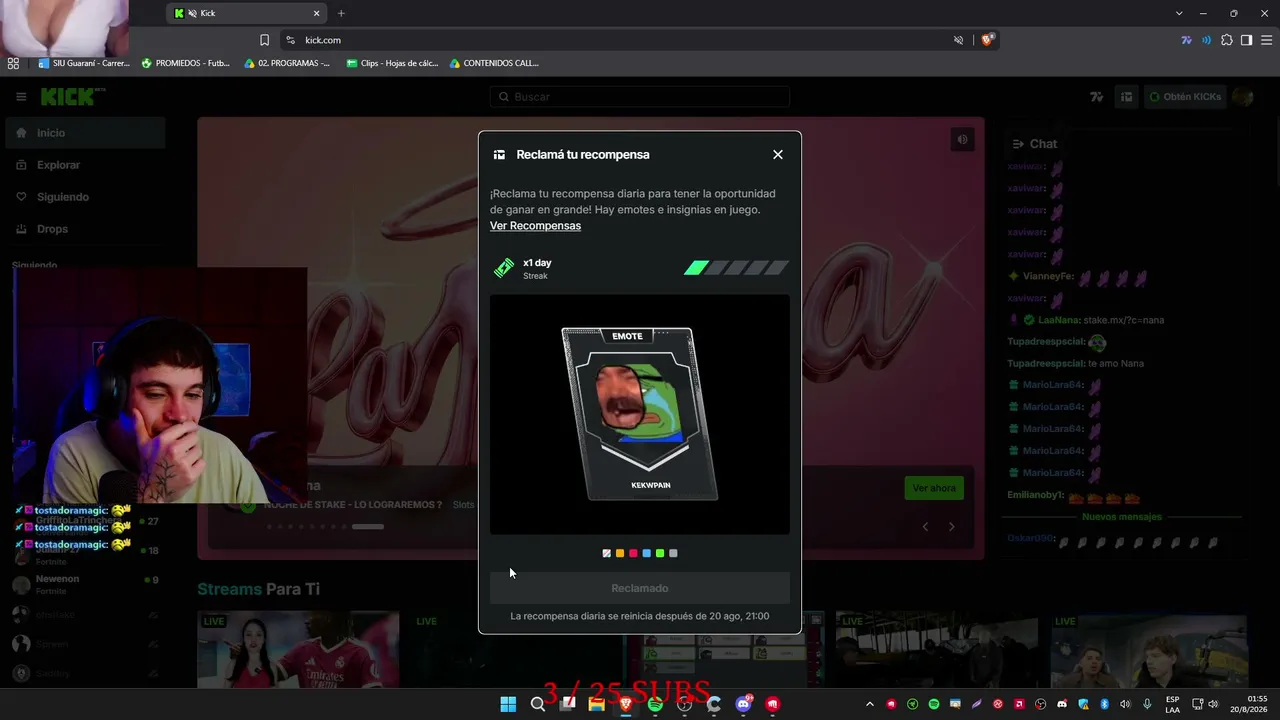Toggle the browser sidebar panel
The width and height of the screenshot is (1280, 720).
[x=1246, y=40]
